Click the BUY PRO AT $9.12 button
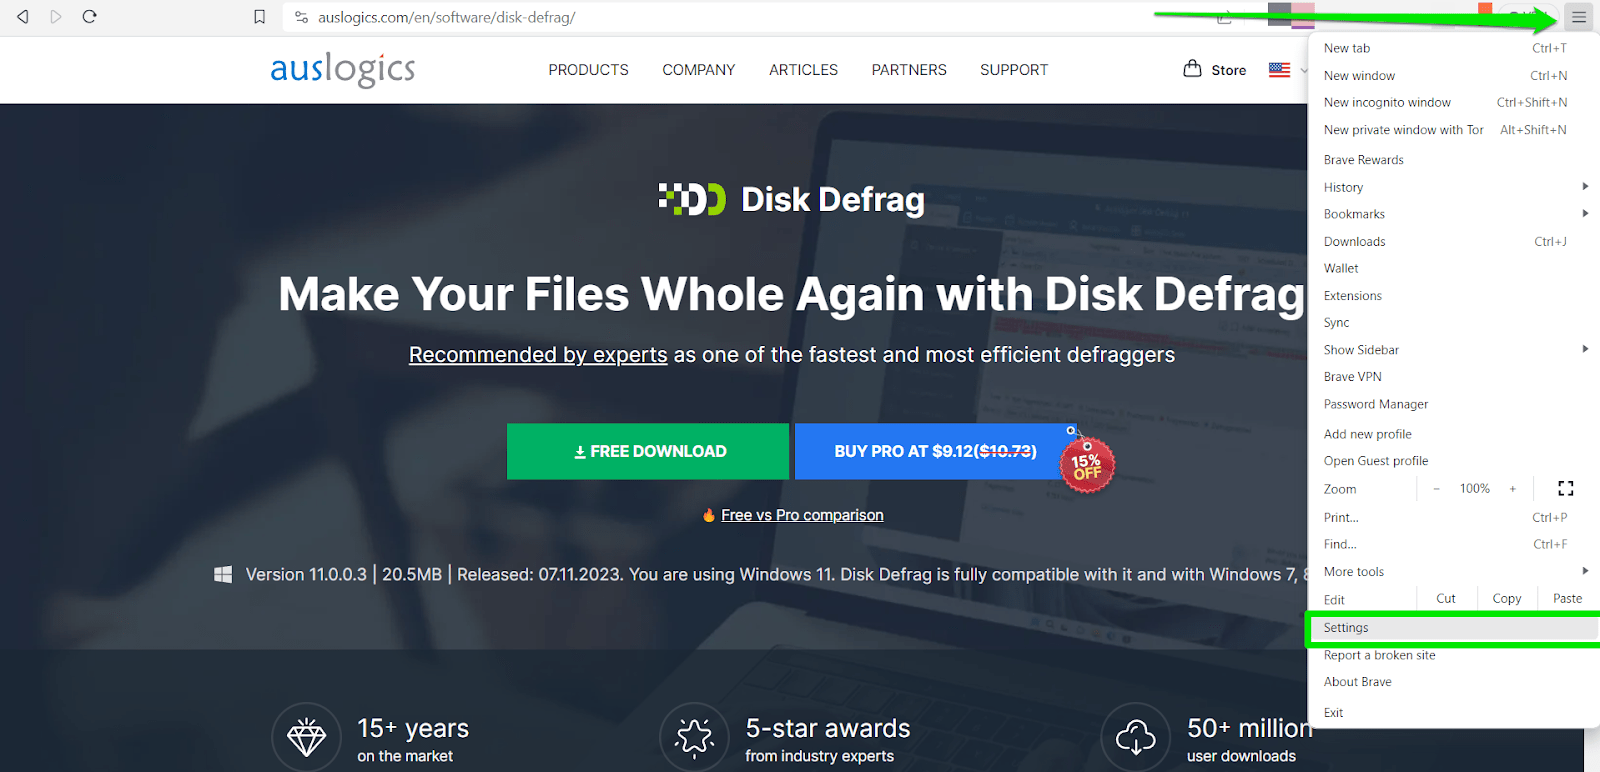The width and height of the screenshot is (1600, 772). tap(935, 451)
